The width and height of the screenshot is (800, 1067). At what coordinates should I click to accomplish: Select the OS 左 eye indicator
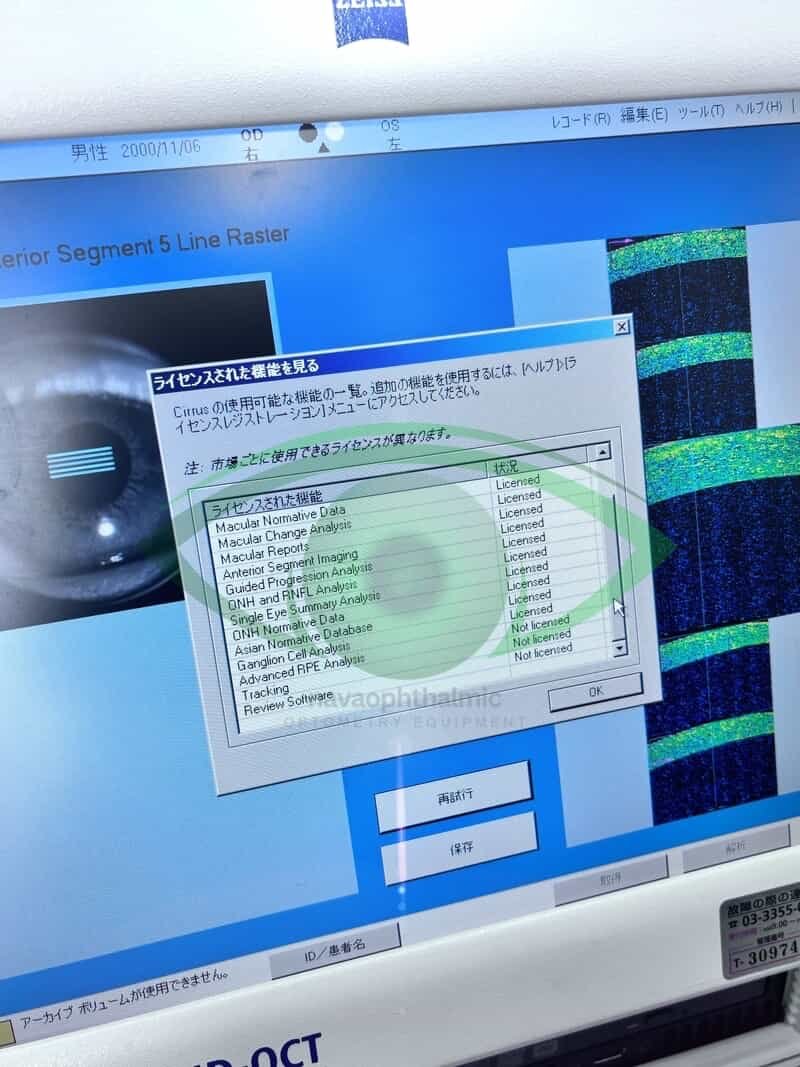click(x=391, y=134)
